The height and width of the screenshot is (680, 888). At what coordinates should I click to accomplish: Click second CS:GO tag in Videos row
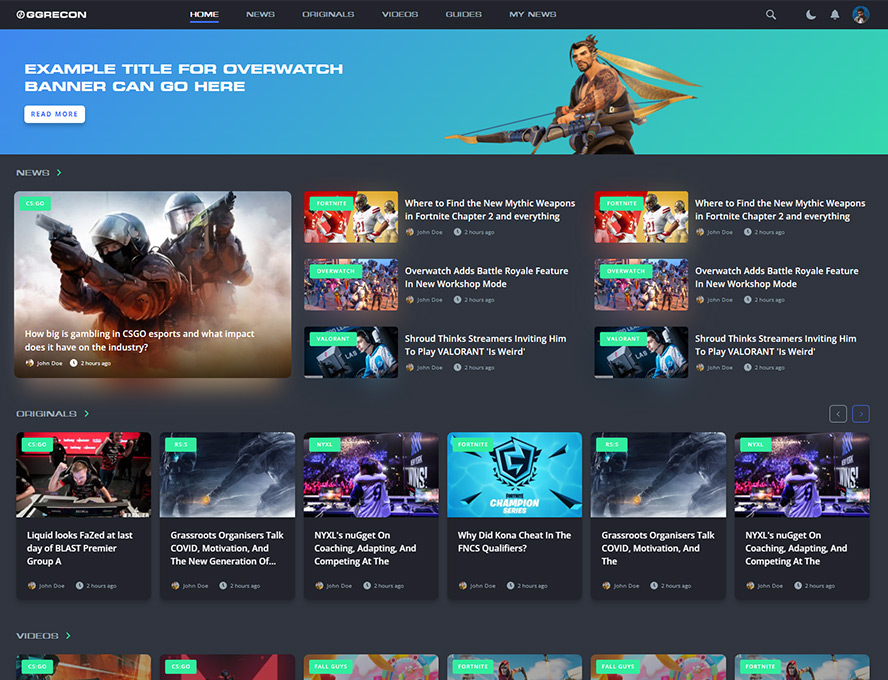tap(181, 666)
